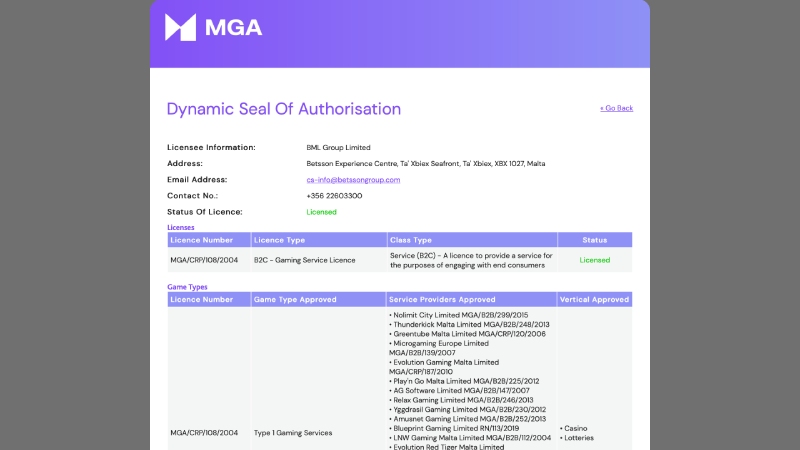
Task: Select the Betsson Experience Centre address text
Action: (x=426, y=164)
